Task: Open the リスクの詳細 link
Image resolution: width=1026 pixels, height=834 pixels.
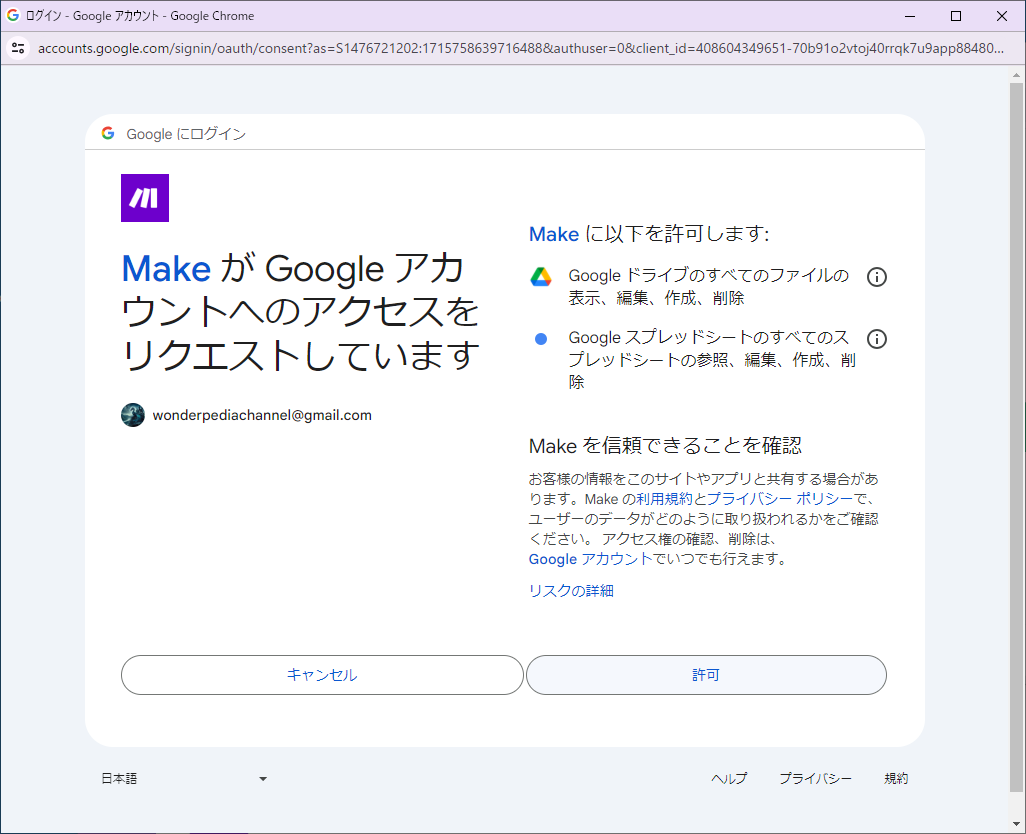Action: (x=571, y=591)
